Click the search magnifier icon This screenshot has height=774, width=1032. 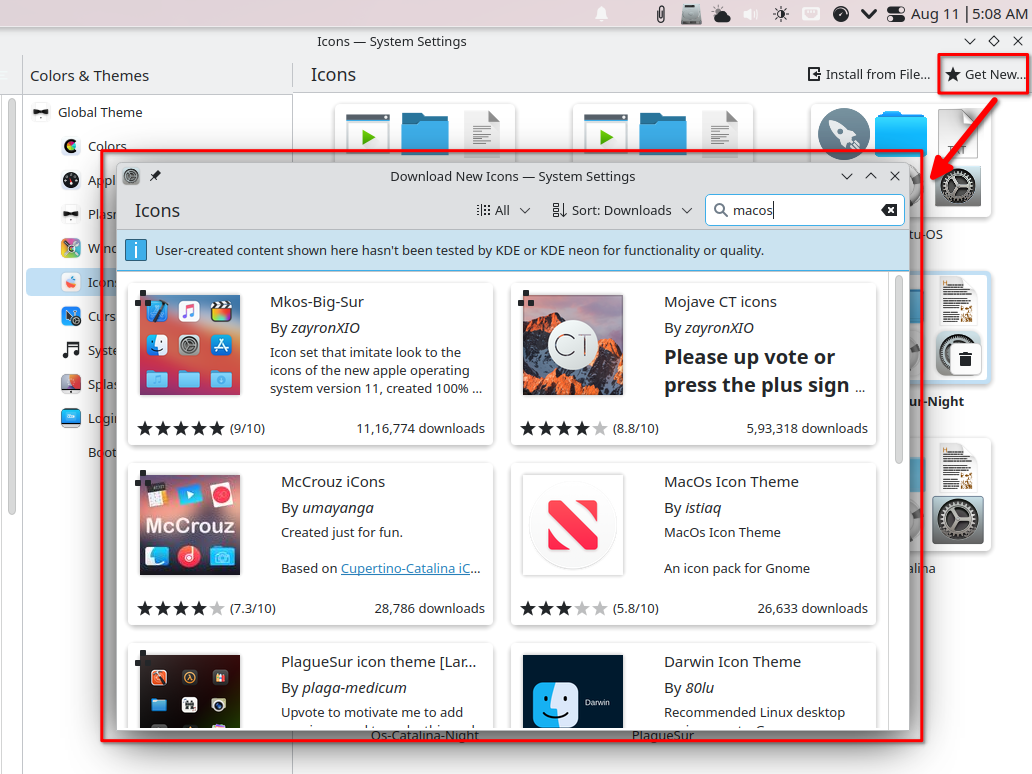pos(721,210)
